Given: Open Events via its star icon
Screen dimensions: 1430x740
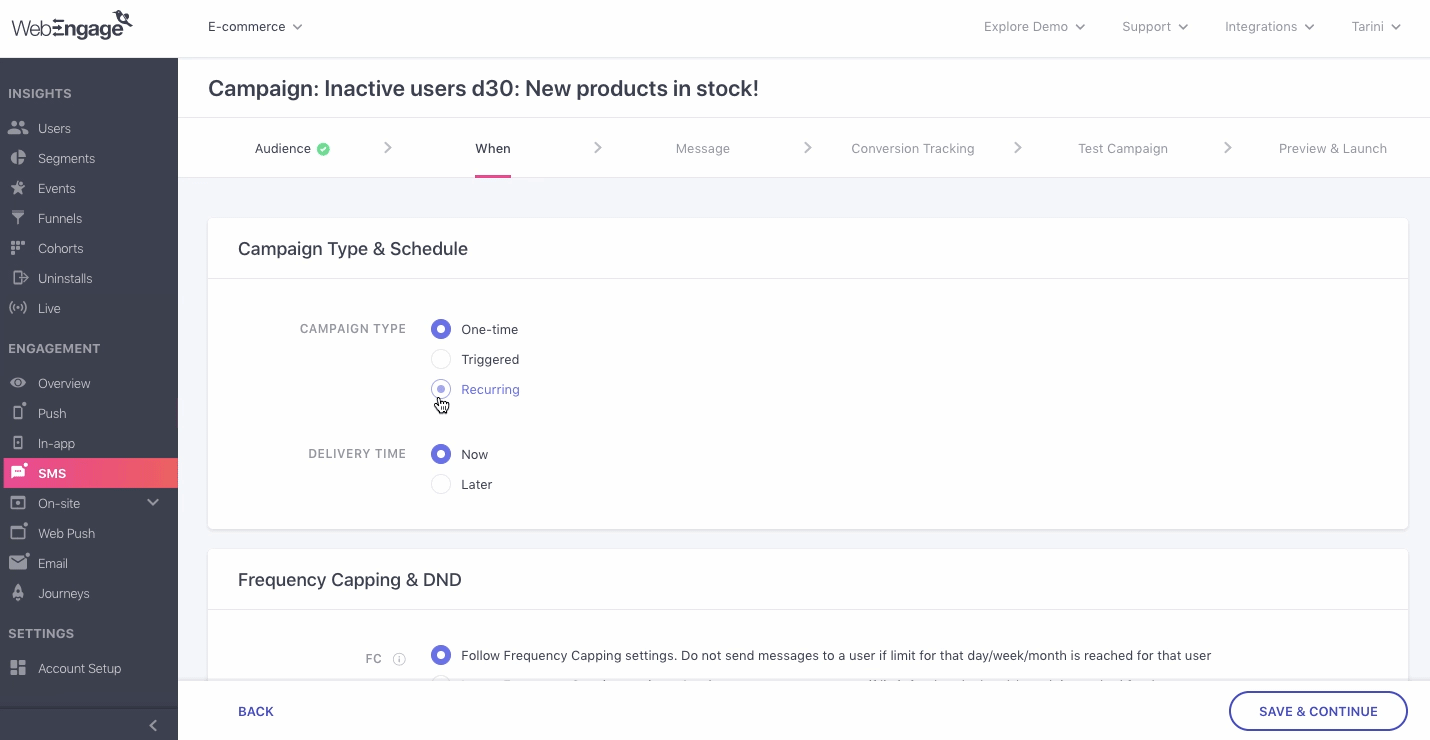Looking at the screenshot, I should tap(18, 188).
